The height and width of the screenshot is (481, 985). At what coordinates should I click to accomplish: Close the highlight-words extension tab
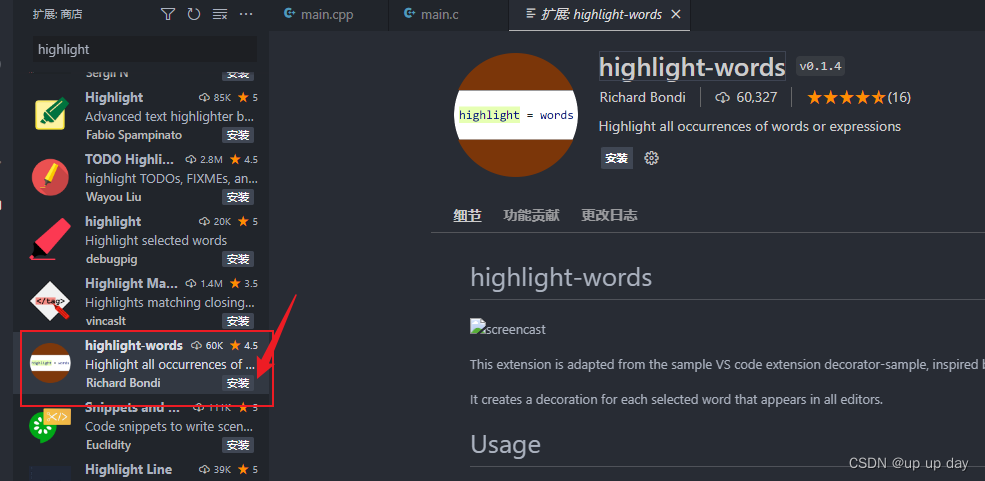[676, 14]
